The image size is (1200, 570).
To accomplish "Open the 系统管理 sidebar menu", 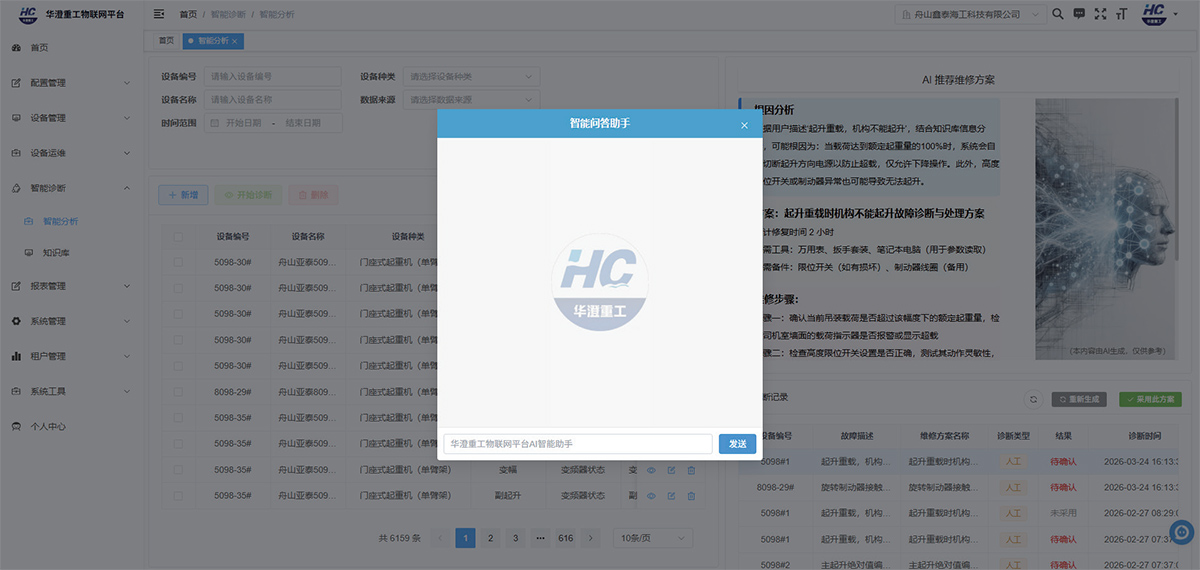I will pyautogui.click(x=70, y=321).
